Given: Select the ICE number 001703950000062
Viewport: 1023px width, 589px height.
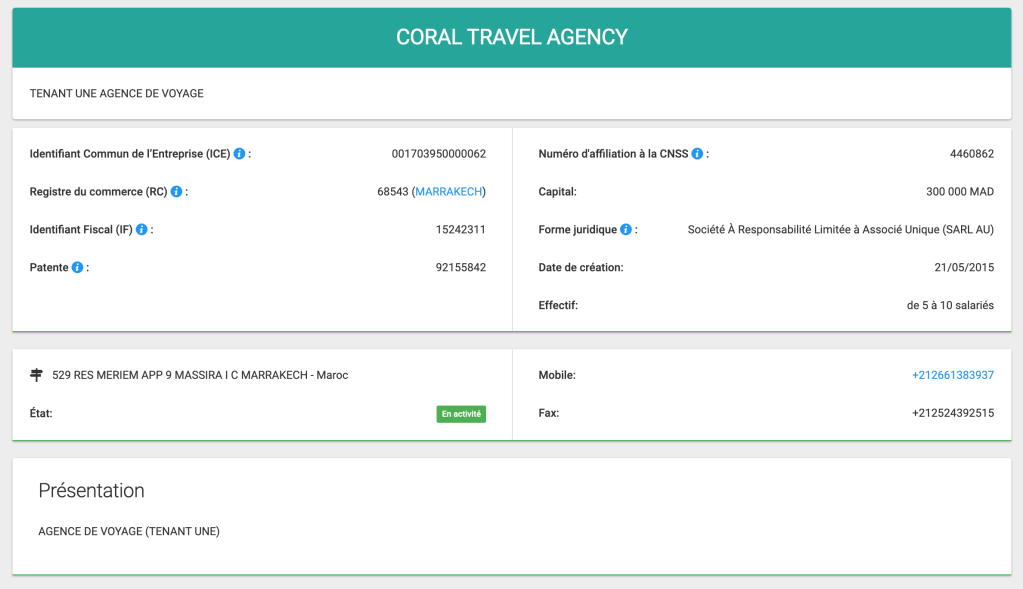Looking at the screenshot, I should [x=438, y=154].
